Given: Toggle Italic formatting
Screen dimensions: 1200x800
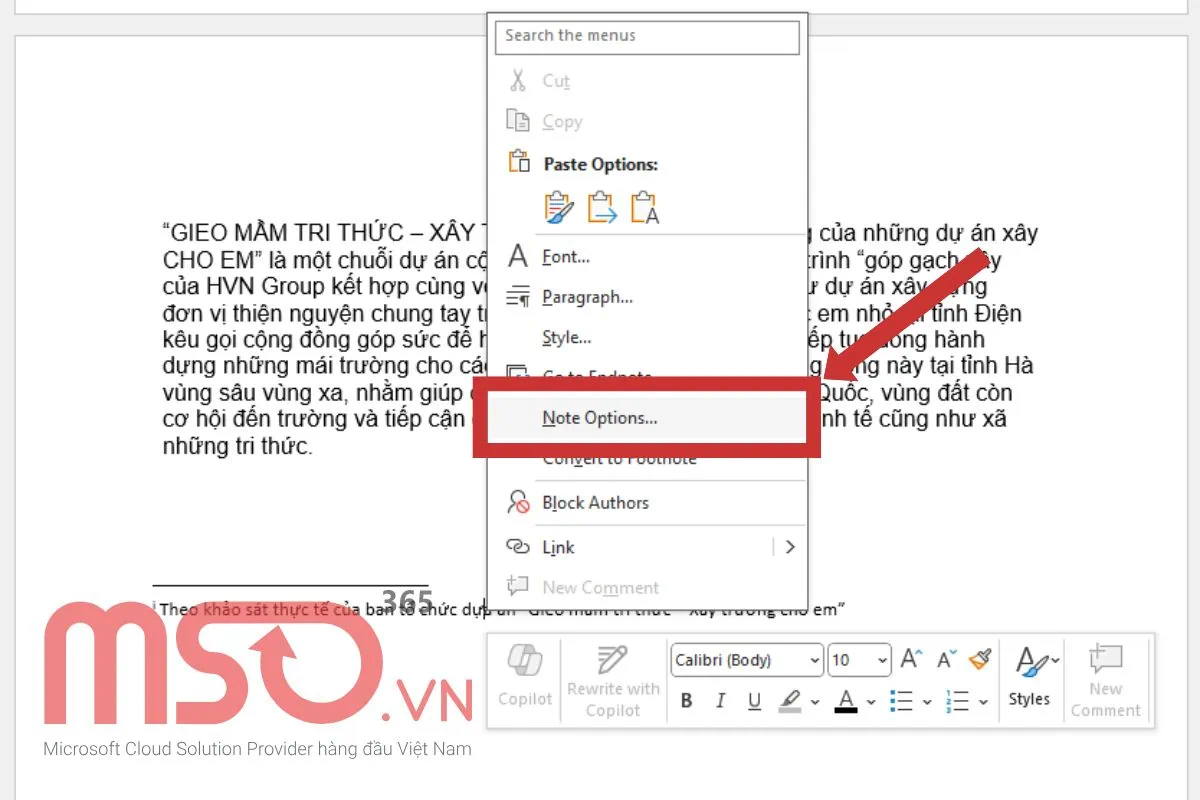Looking at the screenshot, I should coord(720,701).
